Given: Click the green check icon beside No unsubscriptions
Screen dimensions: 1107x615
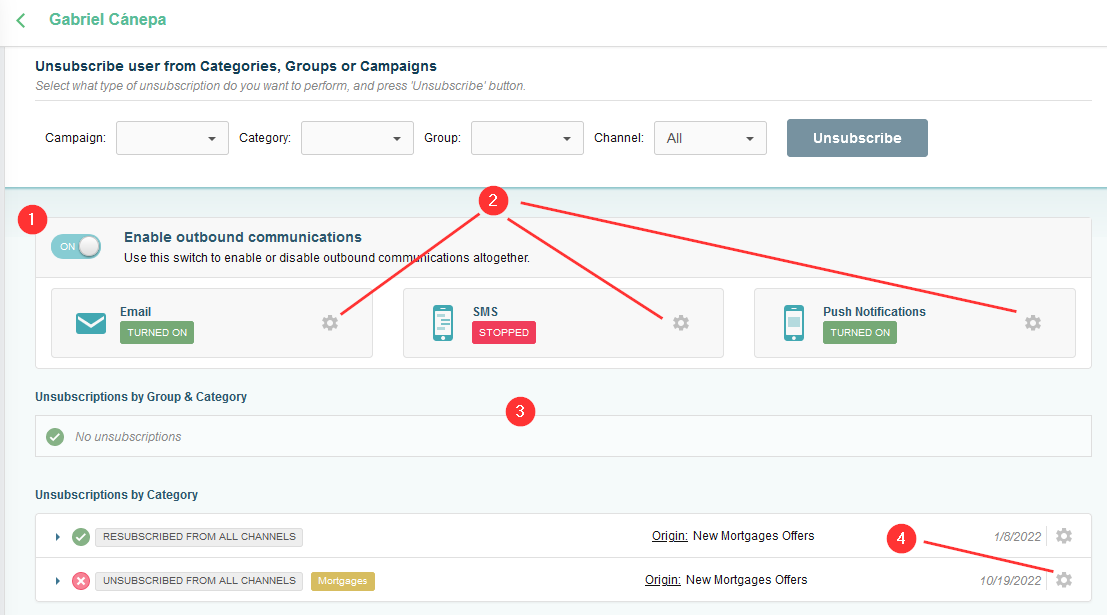Looking at the screenshot, I should click(55, 437).
